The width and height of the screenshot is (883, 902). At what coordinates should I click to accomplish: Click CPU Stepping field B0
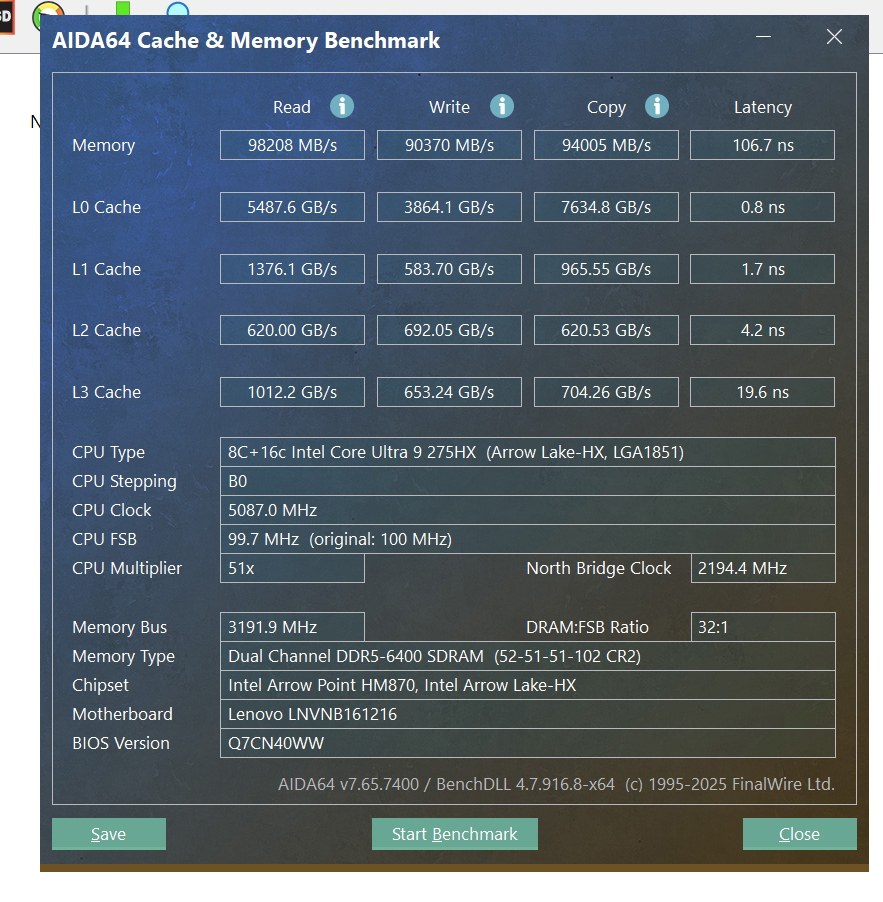[527, 481]
